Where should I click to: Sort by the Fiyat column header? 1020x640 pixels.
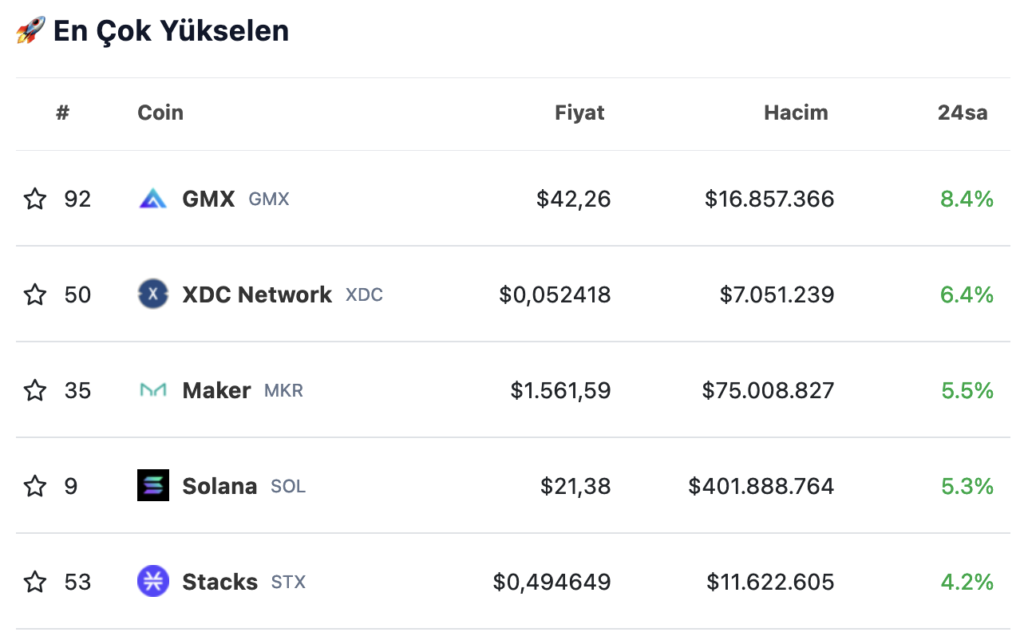pyautogui.click(x=579, y=113)
